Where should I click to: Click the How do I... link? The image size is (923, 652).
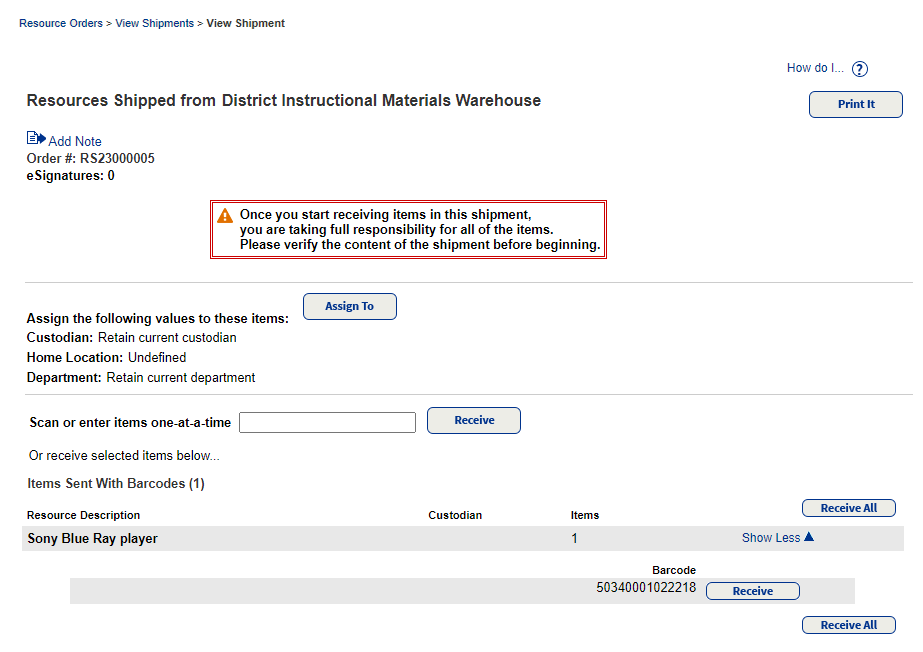[815, 67]
